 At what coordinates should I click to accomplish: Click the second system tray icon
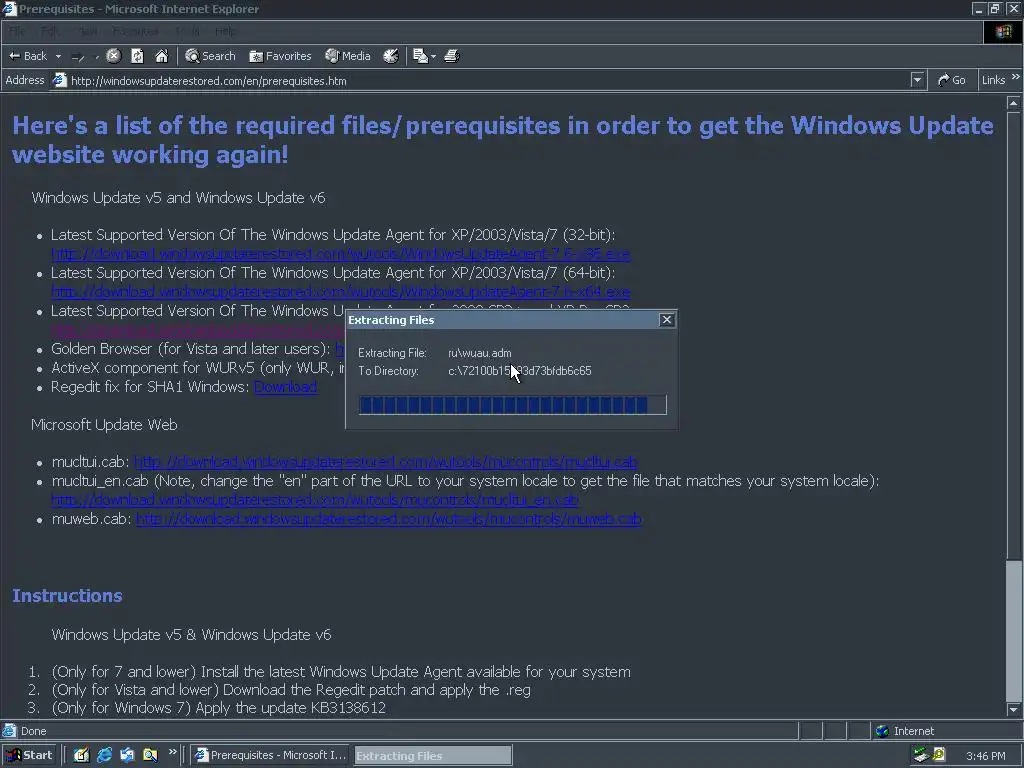pyautogui.click(x=939, y=754)
